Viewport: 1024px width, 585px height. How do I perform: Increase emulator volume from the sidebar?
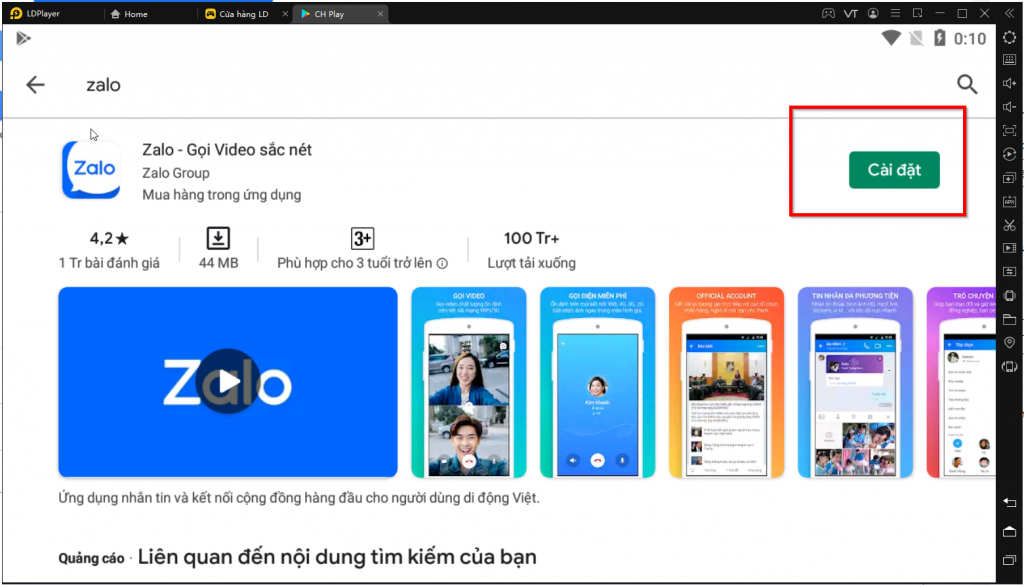click(x=1010, y=83)
